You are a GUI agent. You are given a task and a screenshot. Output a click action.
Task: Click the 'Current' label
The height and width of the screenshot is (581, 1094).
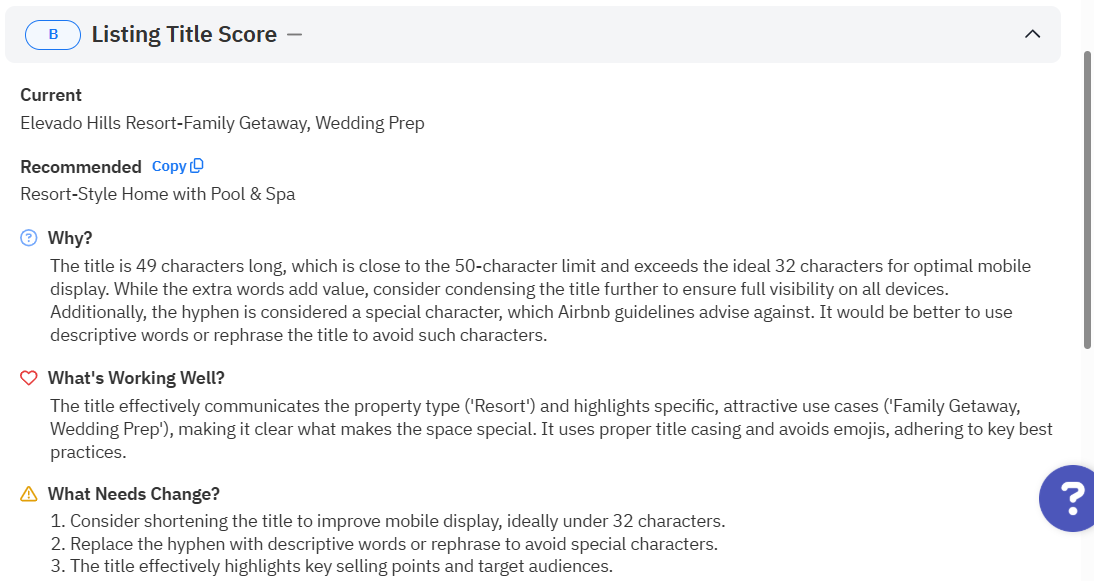click(x=51, y=95)
